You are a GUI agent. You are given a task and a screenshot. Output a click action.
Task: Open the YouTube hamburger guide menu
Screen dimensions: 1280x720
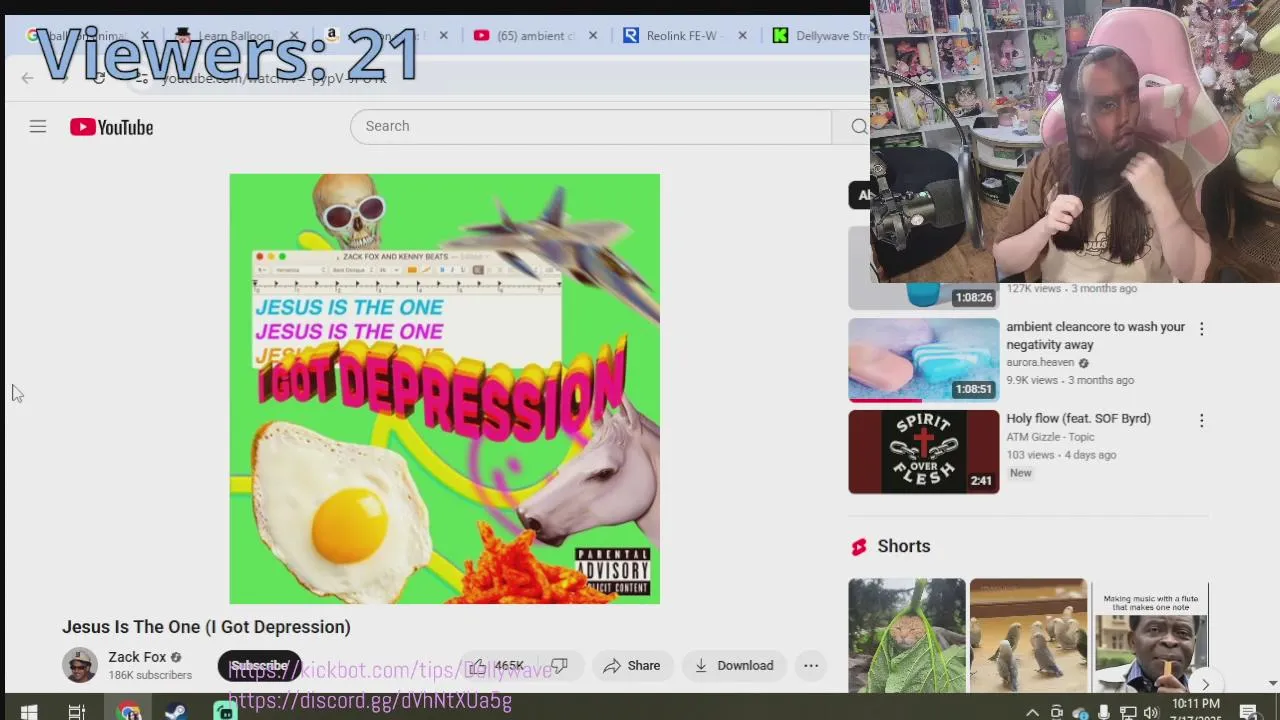[38, 127]
